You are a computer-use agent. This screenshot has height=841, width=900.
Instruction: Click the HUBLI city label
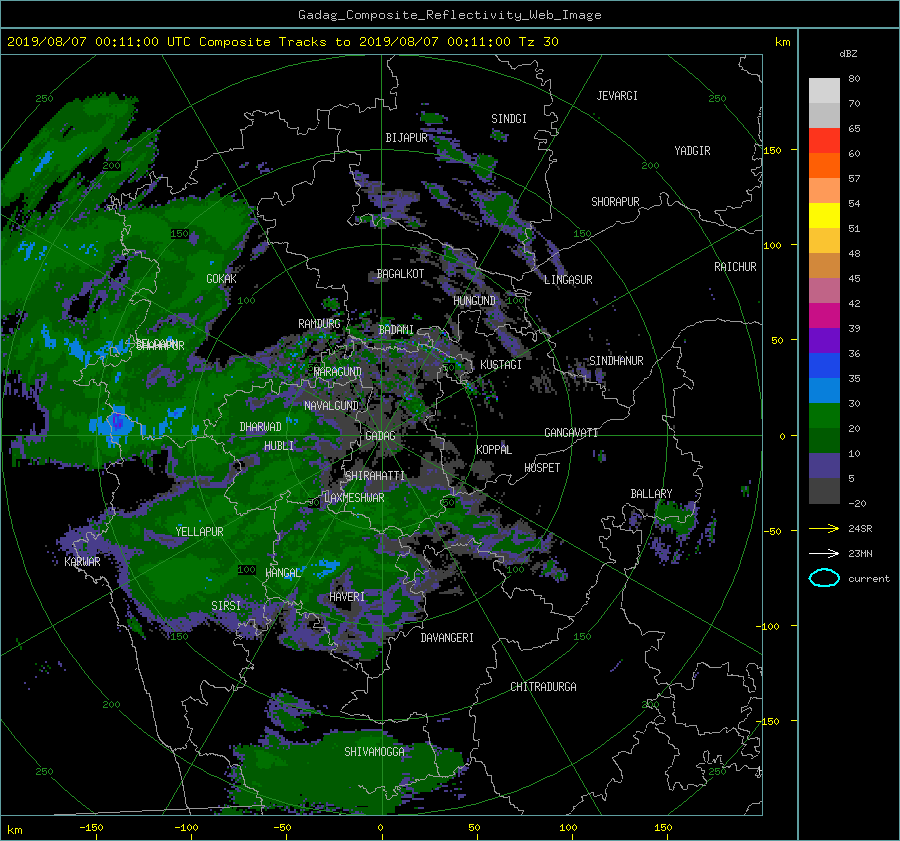coord(279,446)
